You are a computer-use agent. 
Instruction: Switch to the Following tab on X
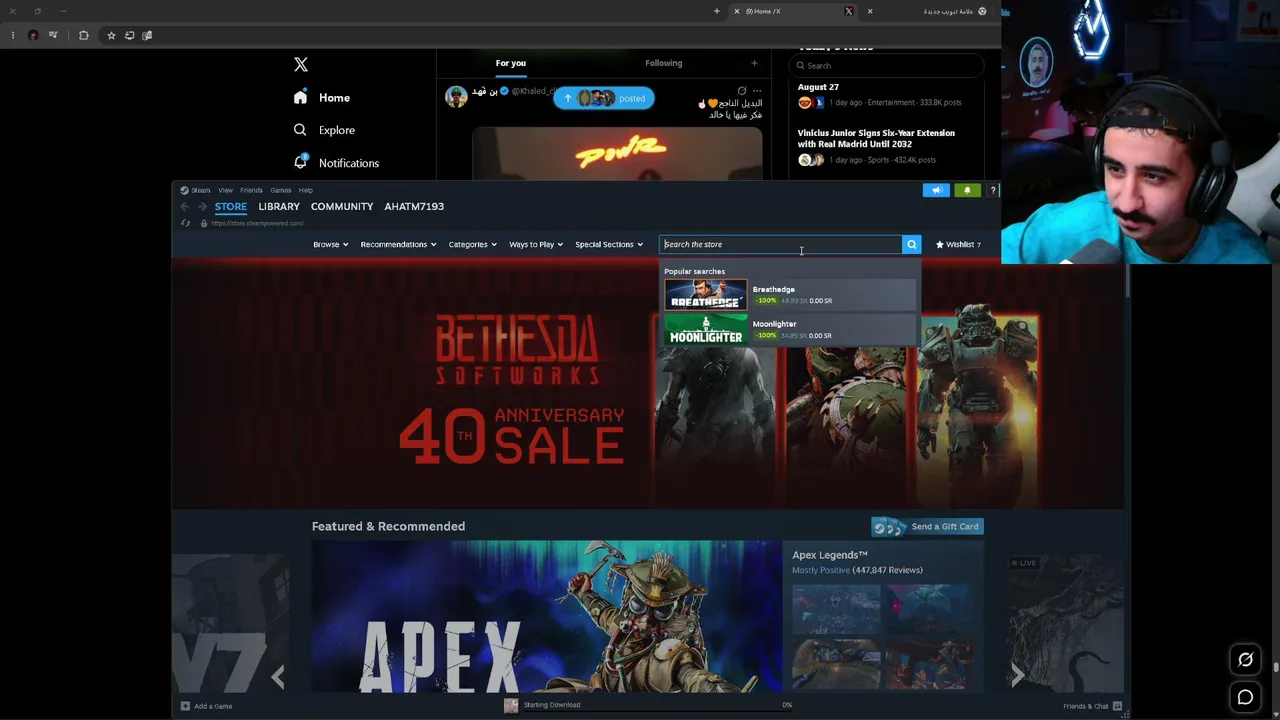[663, 63]
